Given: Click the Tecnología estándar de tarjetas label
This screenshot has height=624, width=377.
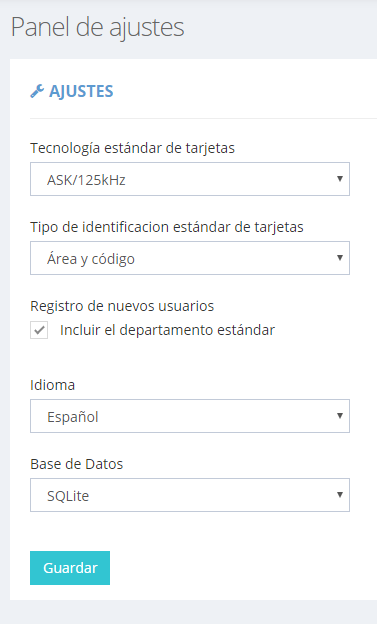Looking at the screenshot, I should 133,148.
